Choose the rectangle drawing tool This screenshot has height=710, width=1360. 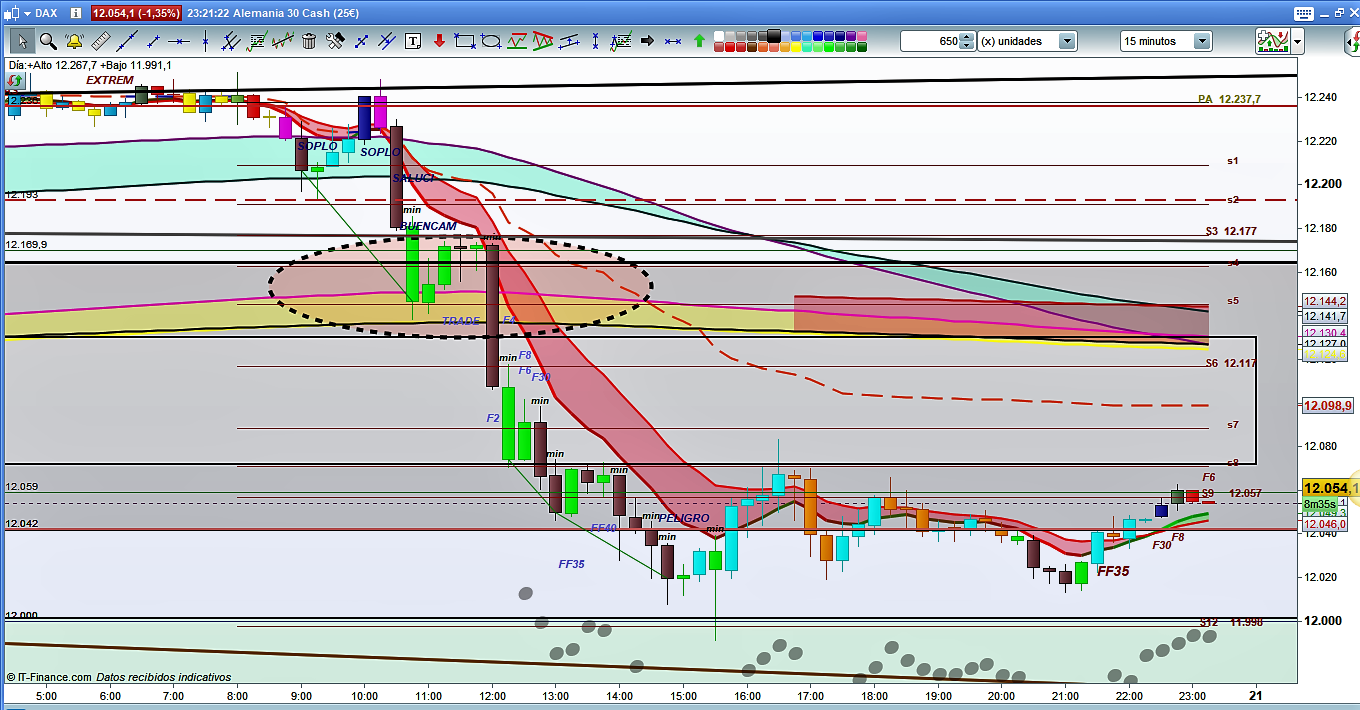click(x=464, y=41)
